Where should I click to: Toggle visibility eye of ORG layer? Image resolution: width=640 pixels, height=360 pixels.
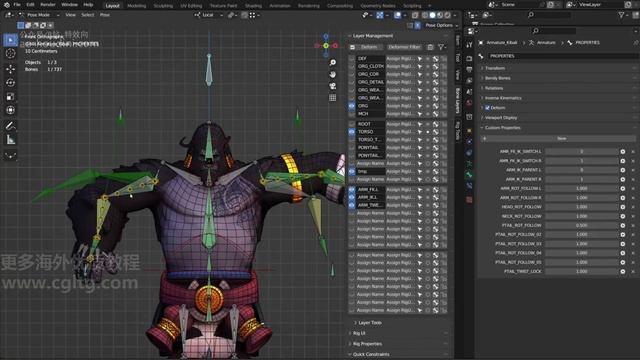(x=352, y=106)
